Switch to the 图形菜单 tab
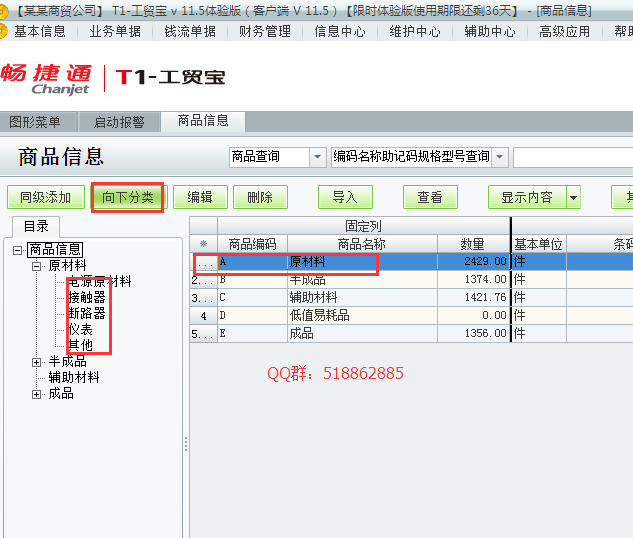 [x=35, y=122]
